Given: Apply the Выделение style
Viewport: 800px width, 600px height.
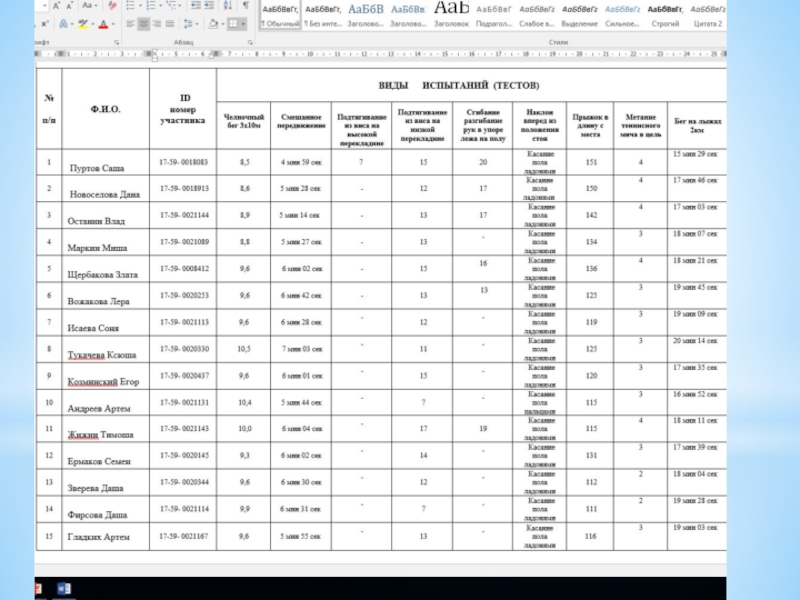Looking at the screenshot, I should click(x=580, y=14).
